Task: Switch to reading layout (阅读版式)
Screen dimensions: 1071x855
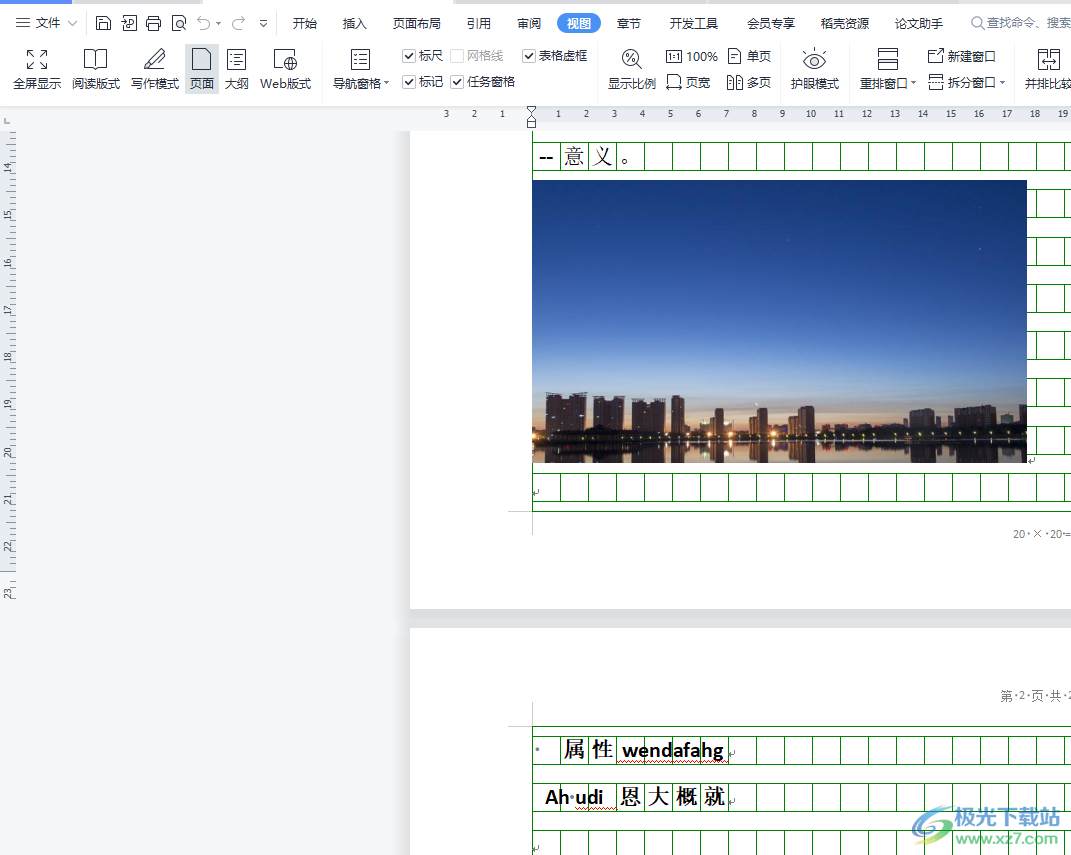Action: pos(96,69)
